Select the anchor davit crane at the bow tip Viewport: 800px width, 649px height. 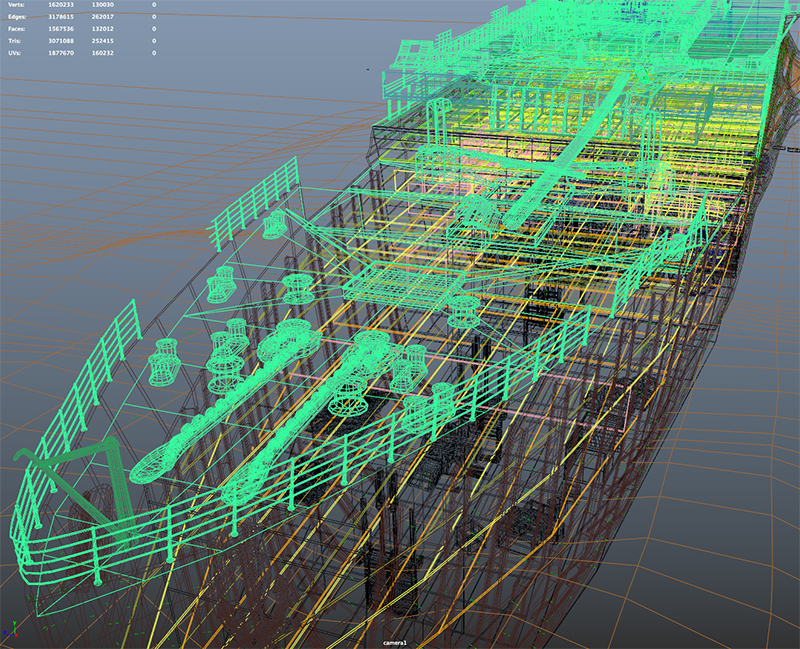click(x=70, y=480)
